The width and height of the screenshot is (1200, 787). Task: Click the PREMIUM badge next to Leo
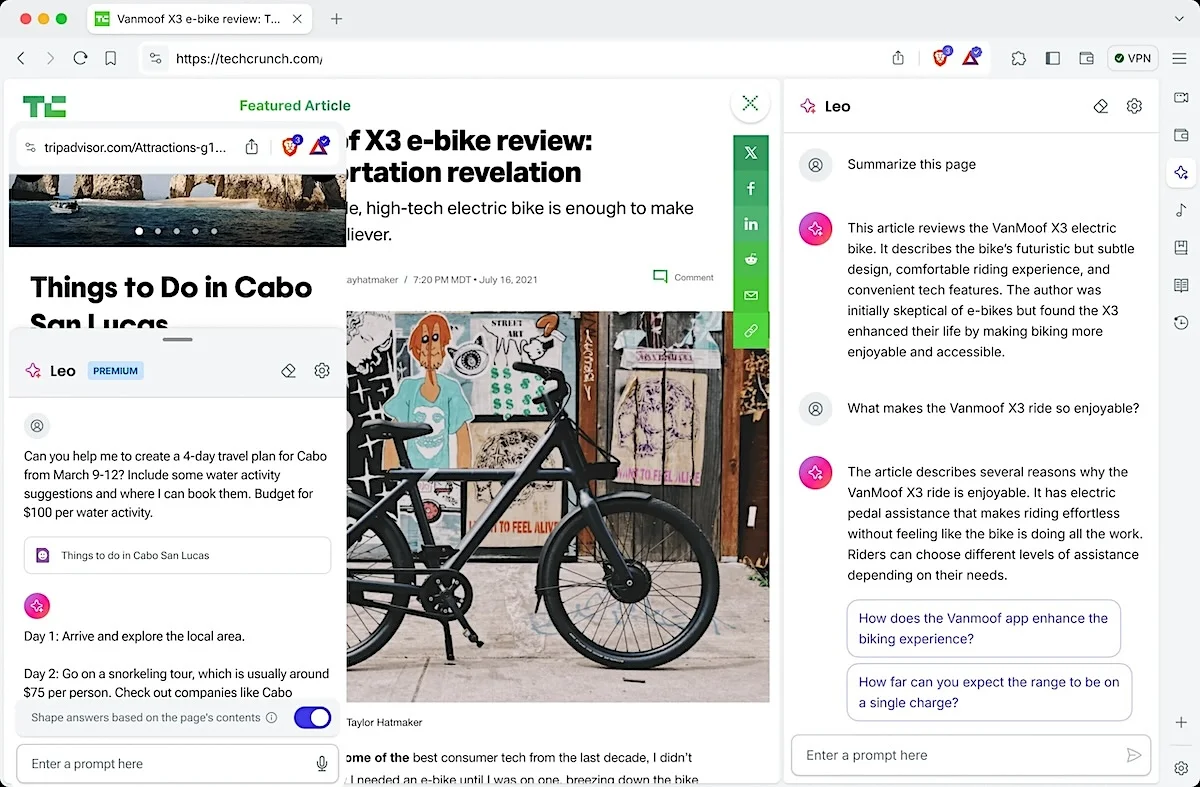click(x=116, y=371)
